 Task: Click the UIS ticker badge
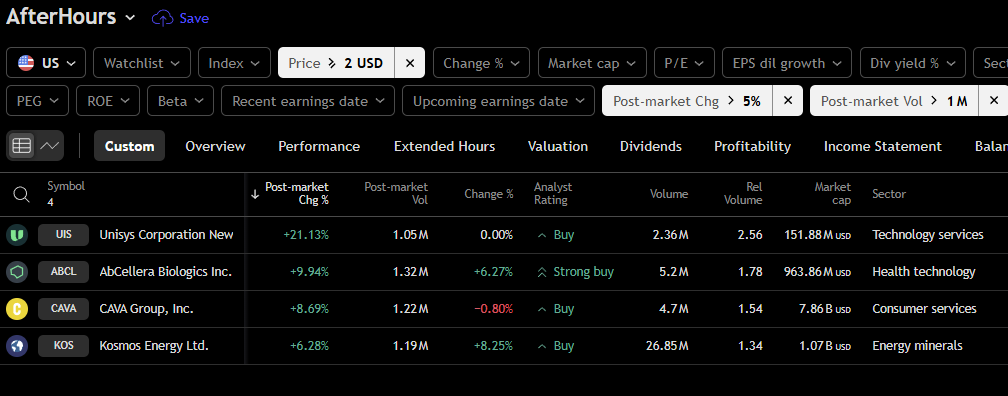tap(64, 235)
